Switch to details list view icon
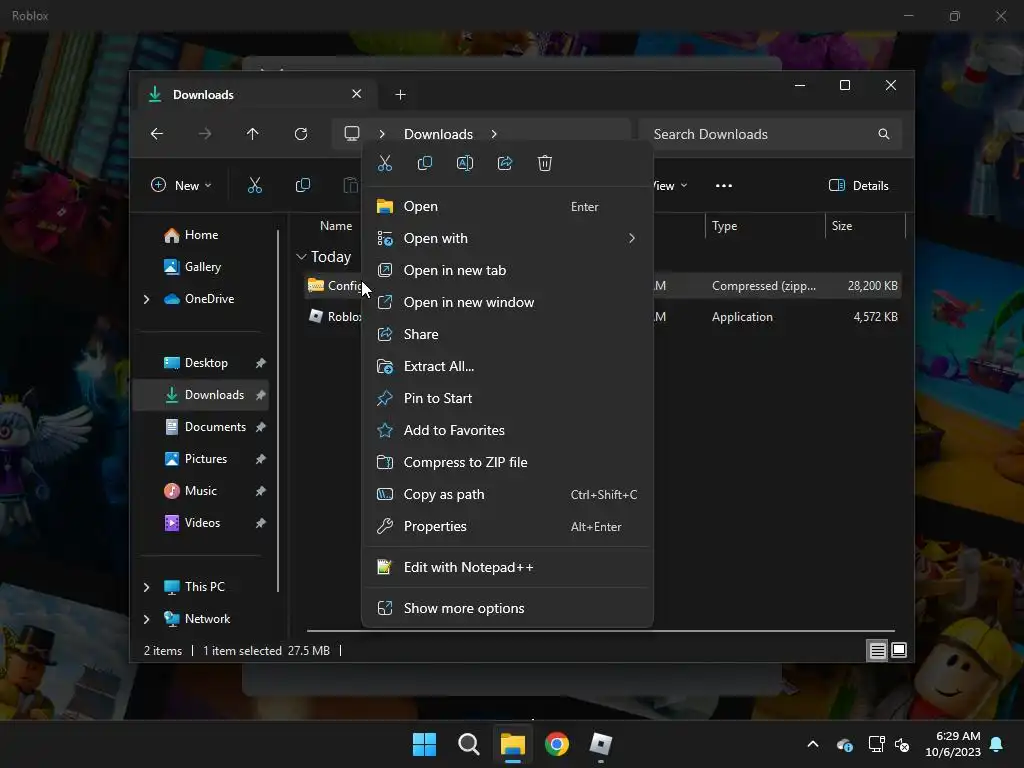The image size is (1024, 768). [x=877, y=650]
